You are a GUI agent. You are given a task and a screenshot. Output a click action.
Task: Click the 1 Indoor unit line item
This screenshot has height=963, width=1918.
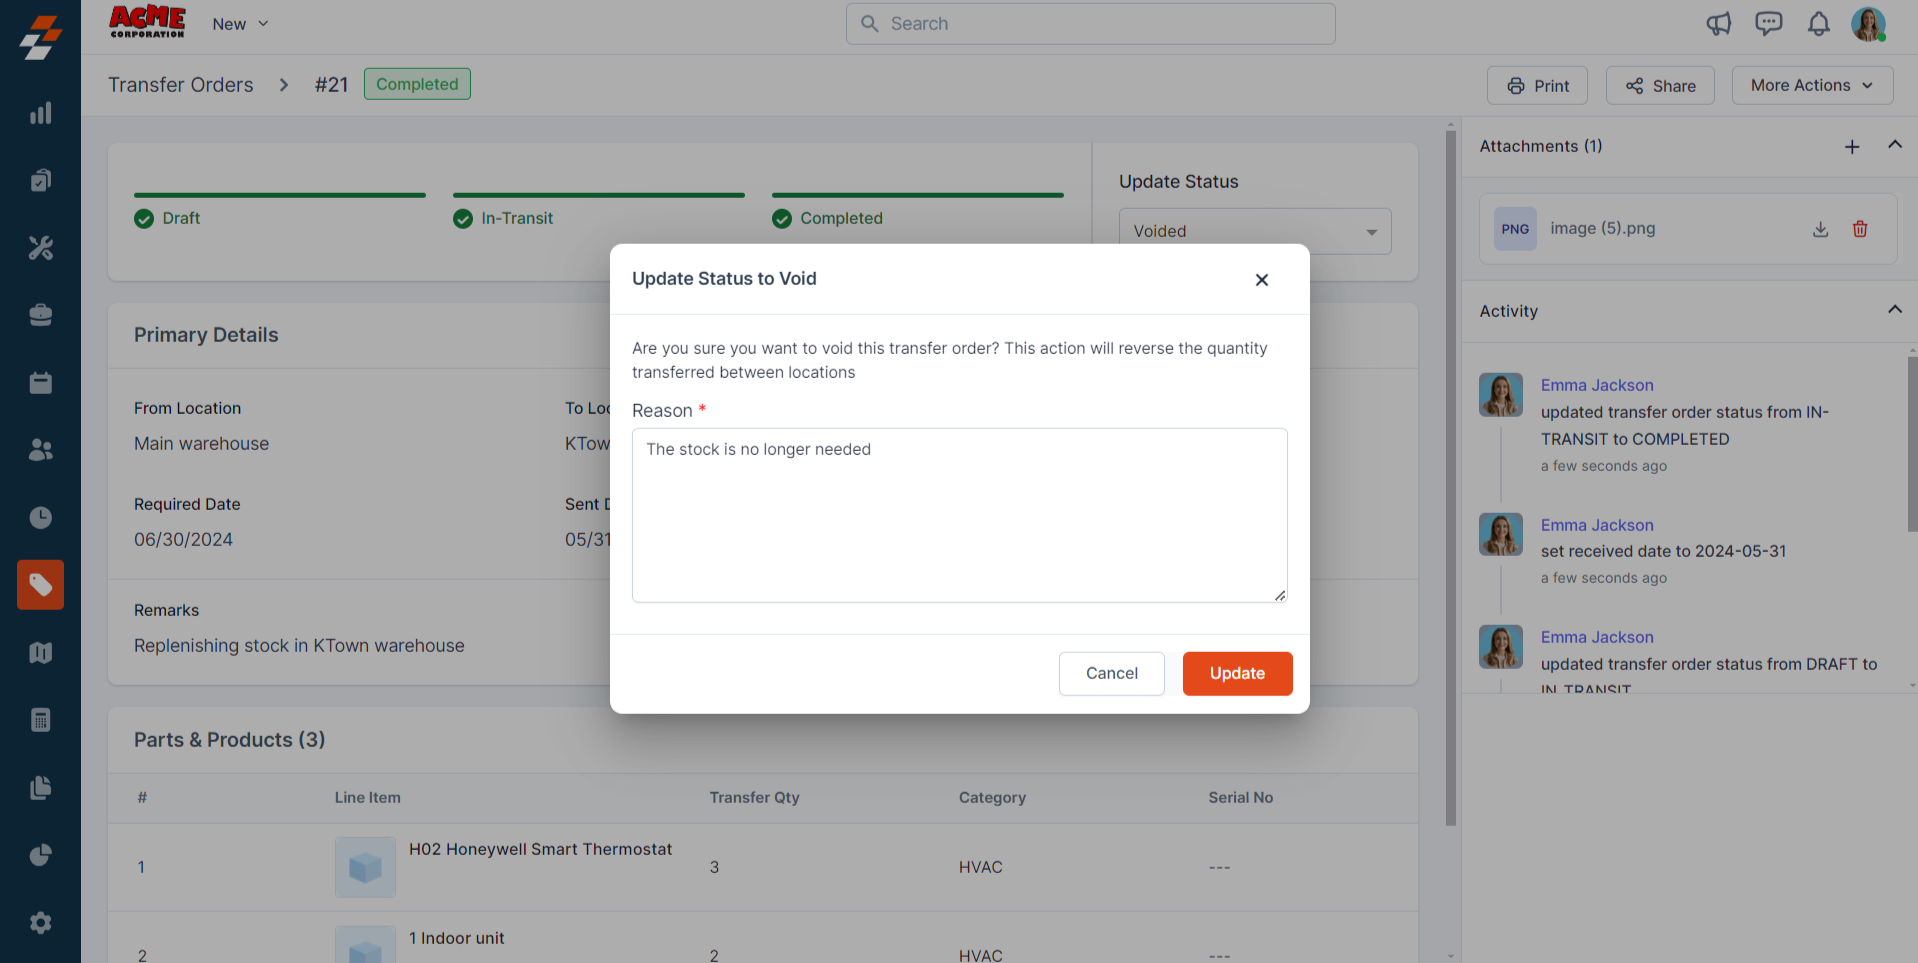point(456,938)
